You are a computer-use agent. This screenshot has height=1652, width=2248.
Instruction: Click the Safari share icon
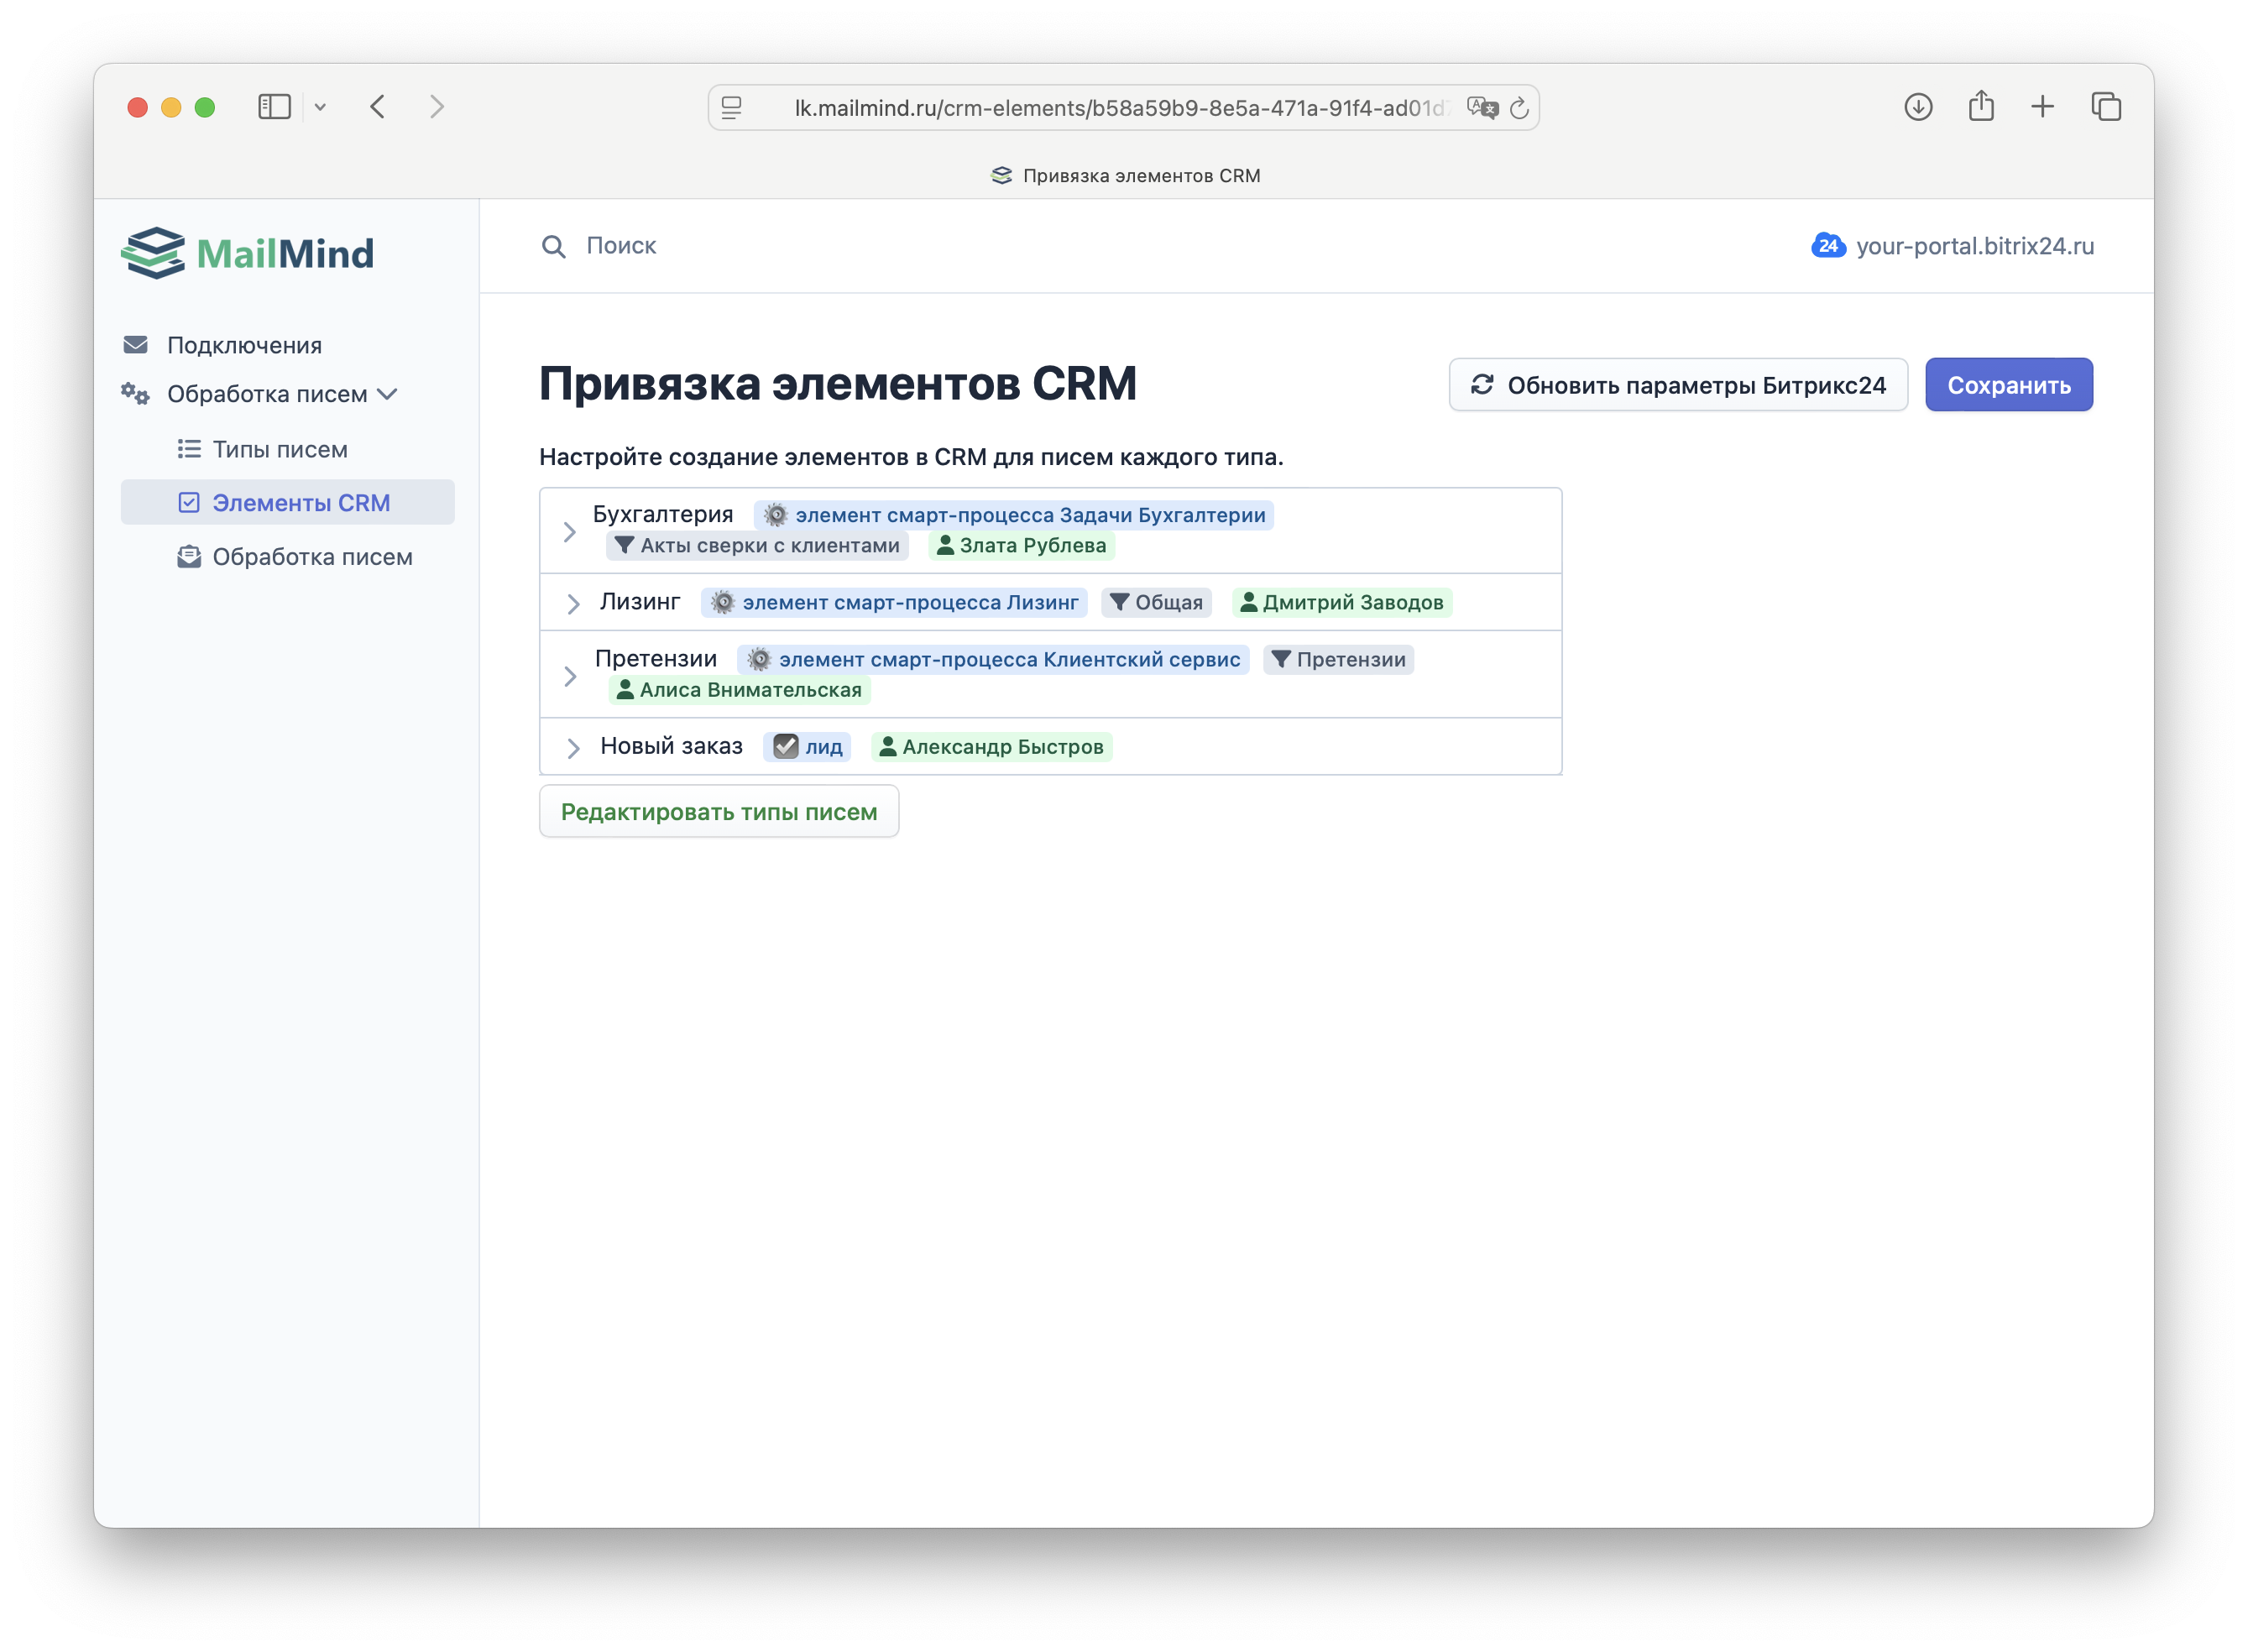coord(1980,107)
